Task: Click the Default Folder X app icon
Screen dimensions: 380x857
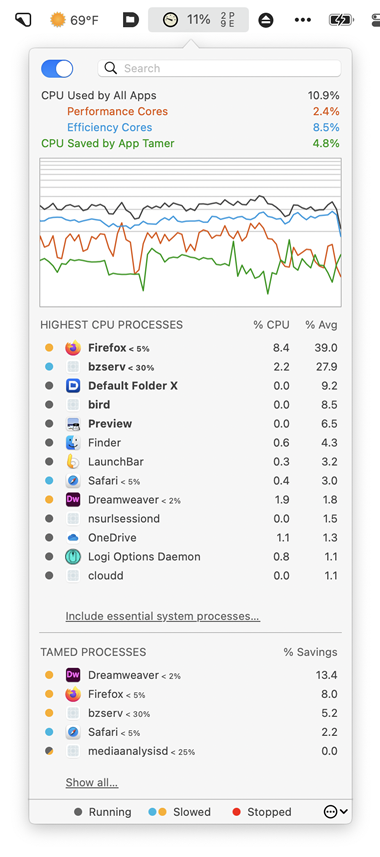Action: 73,386
